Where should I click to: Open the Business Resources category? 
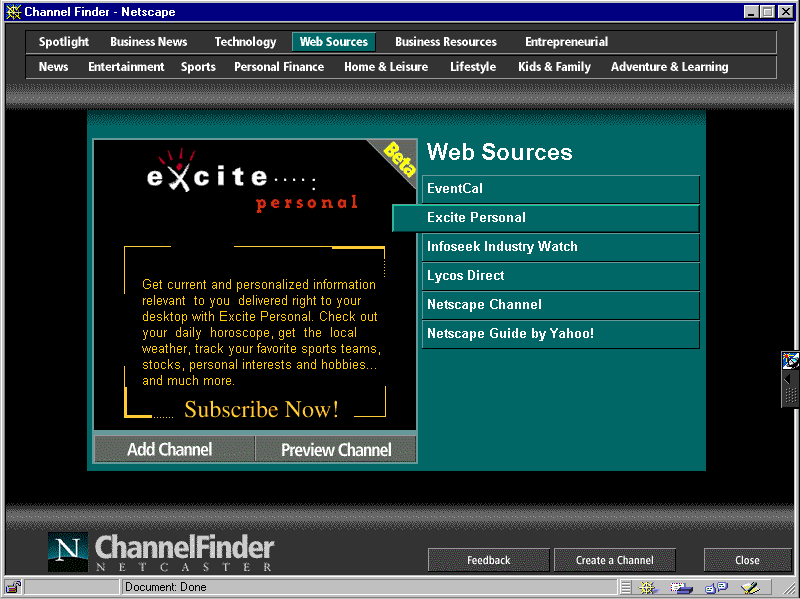445,42
